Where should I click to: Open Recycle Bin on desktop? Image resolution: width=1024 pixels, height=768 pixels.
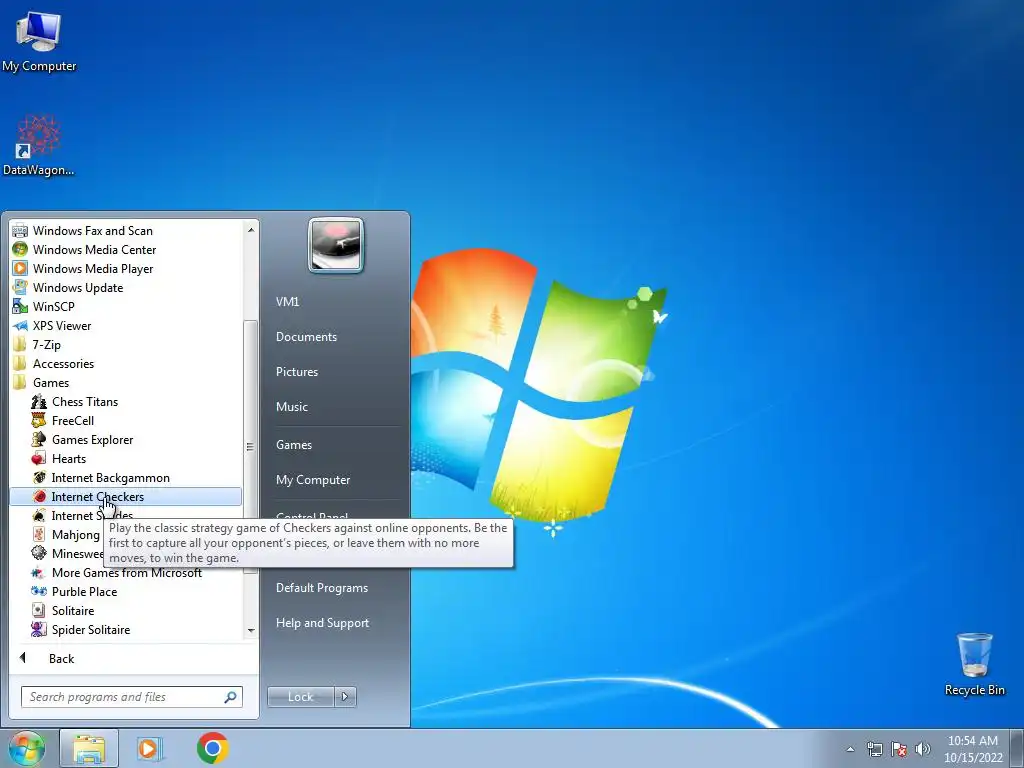974,664
